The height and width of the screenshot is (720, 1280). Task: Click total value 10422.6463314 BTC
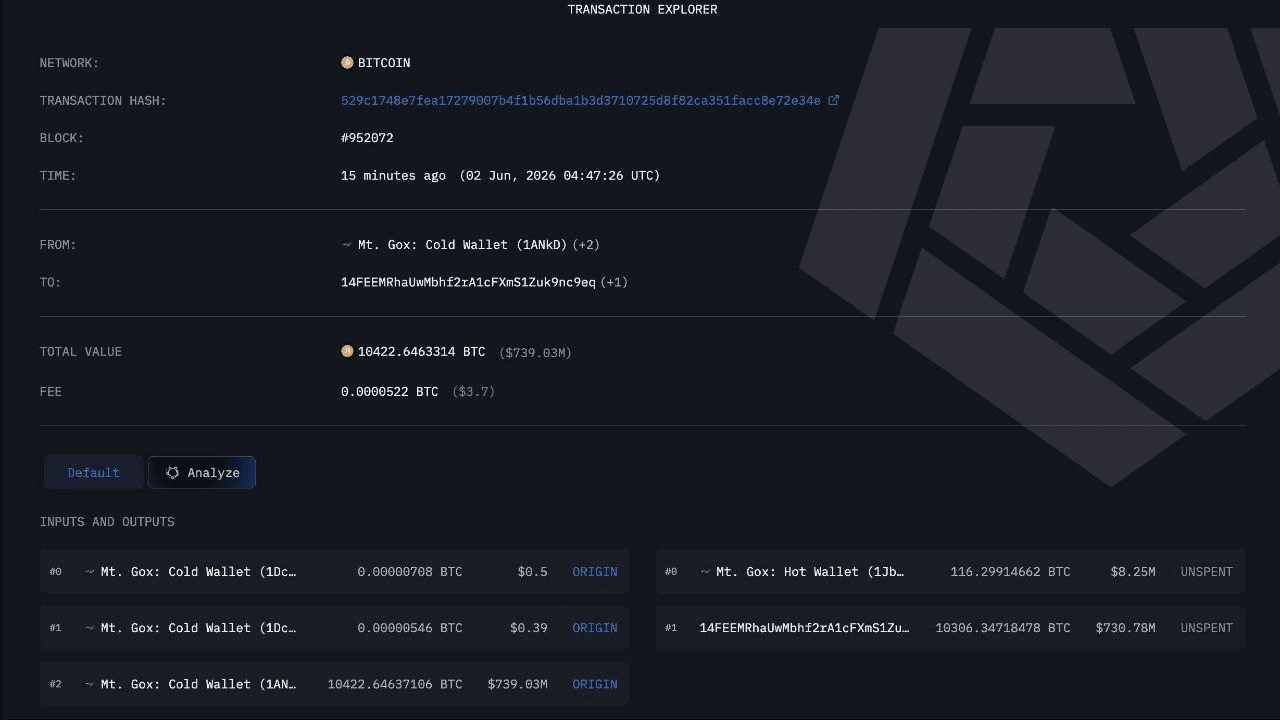[421, 352]
